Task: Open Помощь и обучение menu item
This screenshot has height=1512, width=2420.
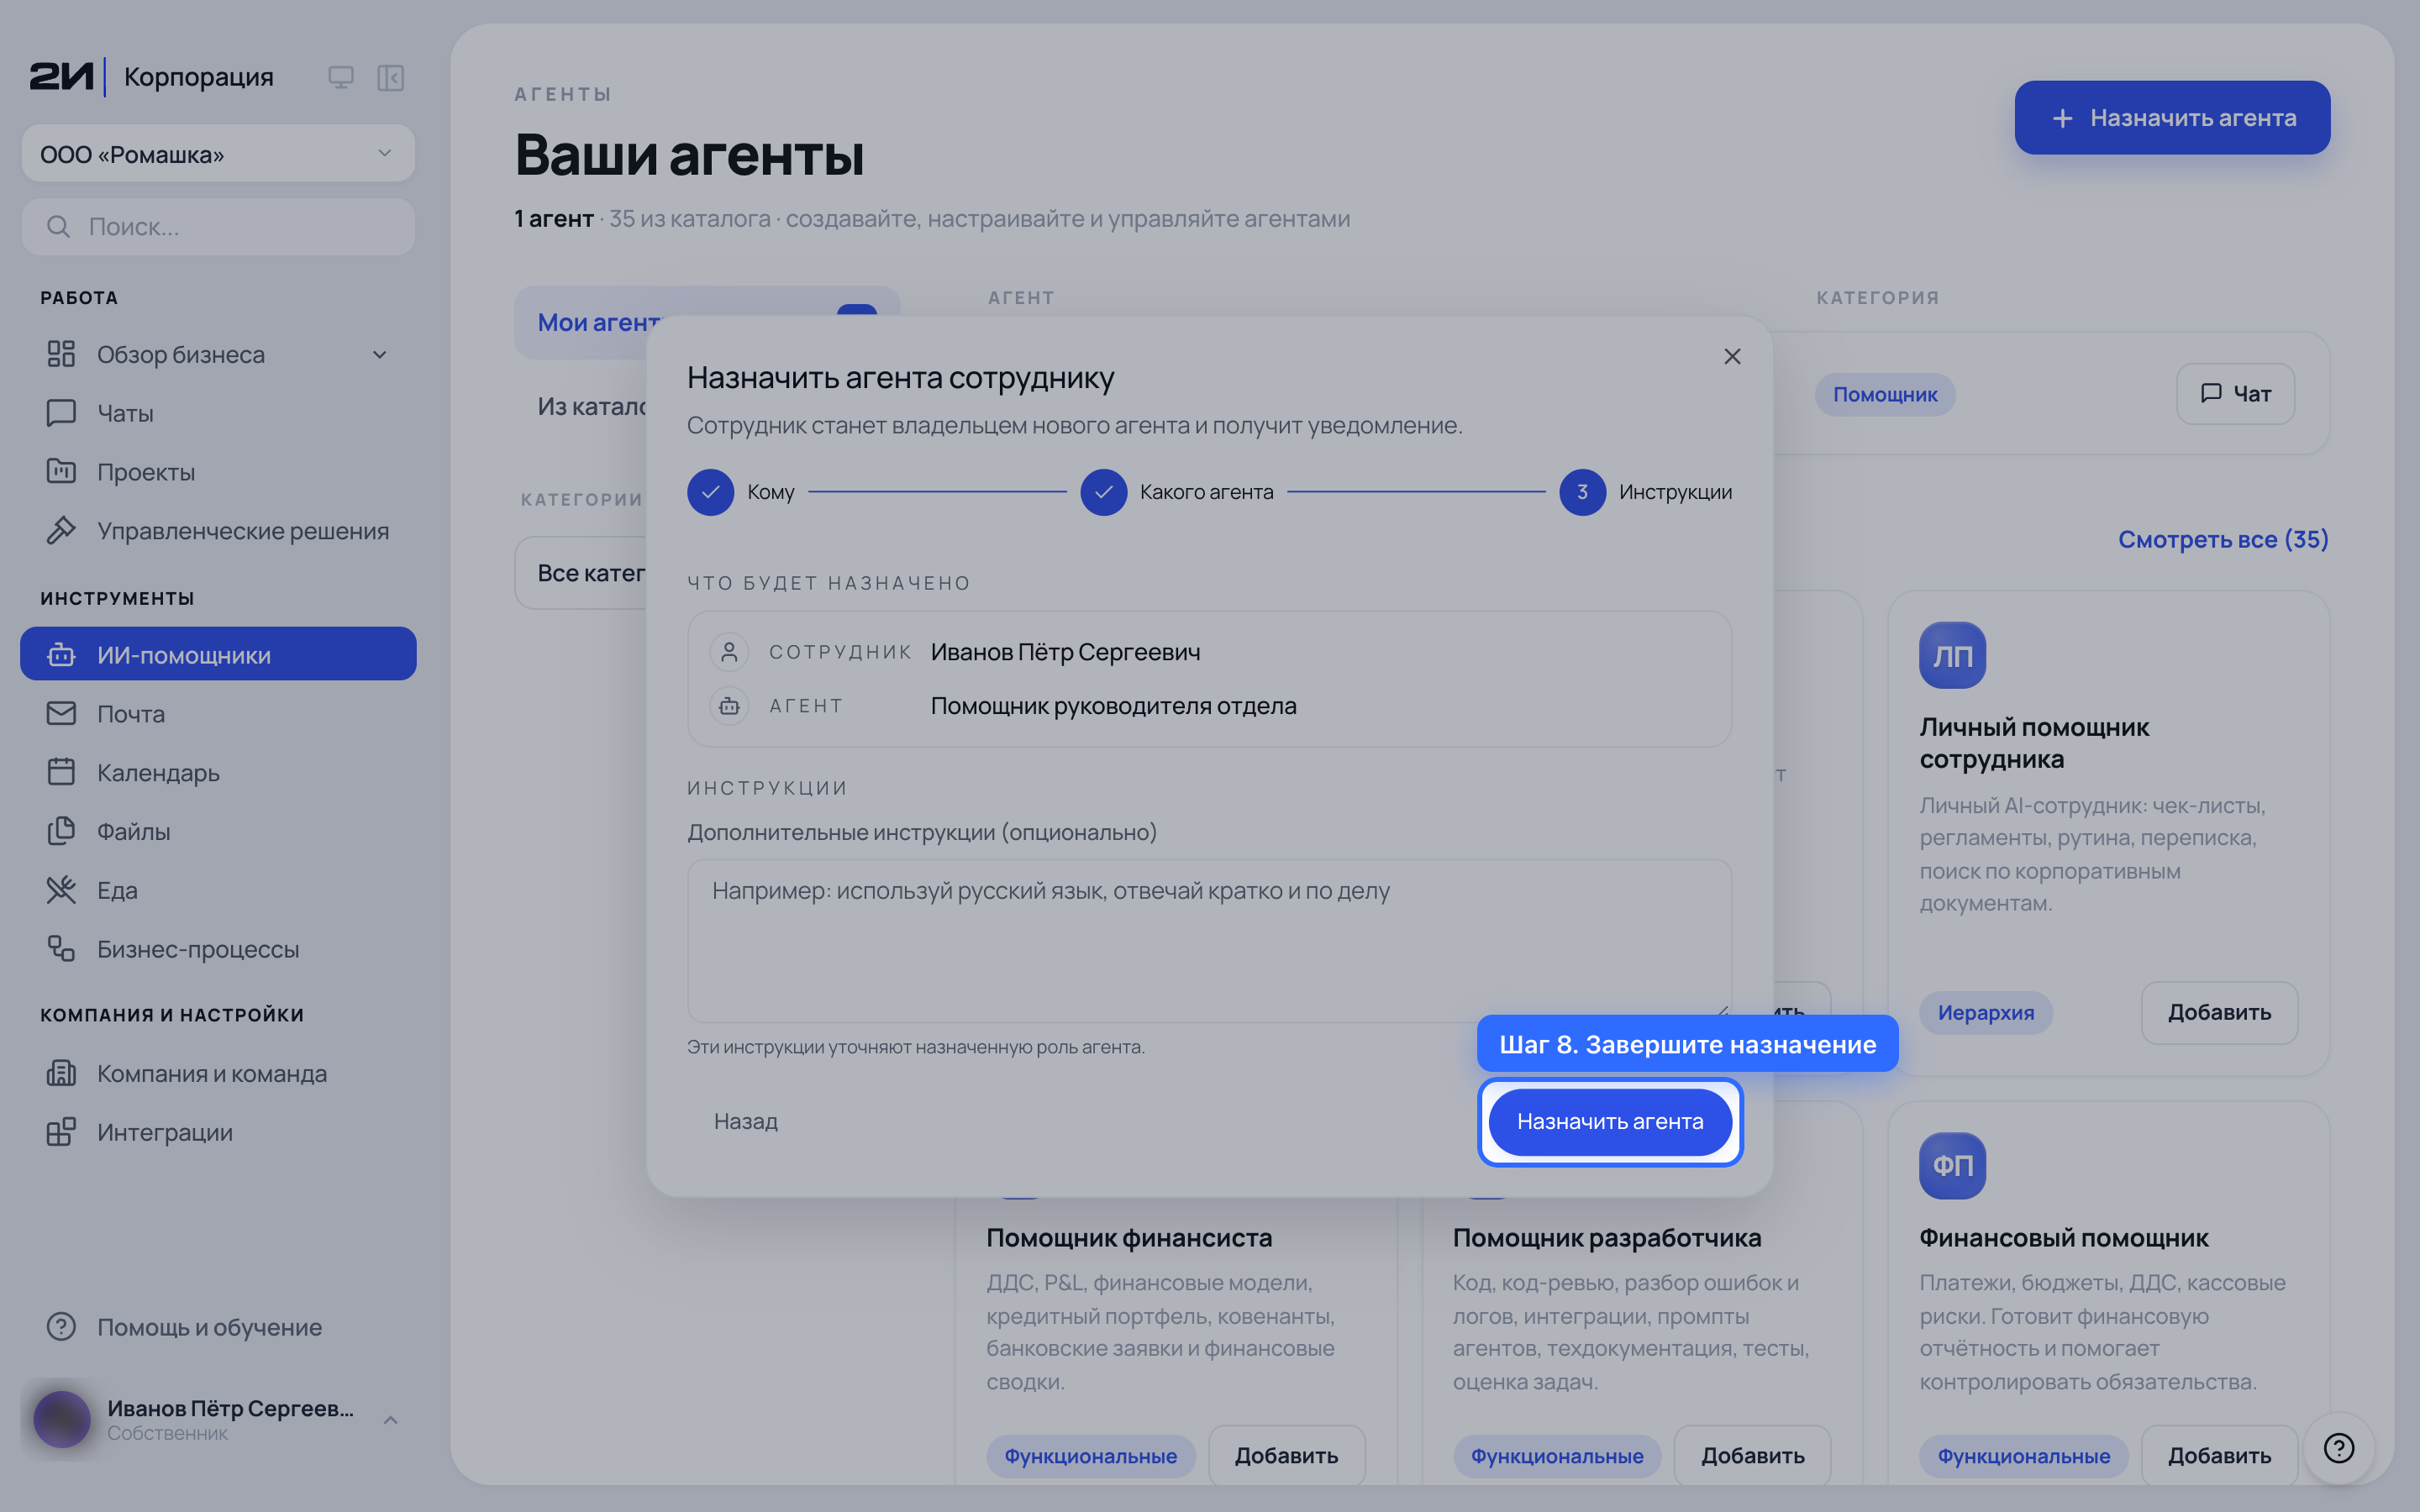Action: tap(218, 1327)
